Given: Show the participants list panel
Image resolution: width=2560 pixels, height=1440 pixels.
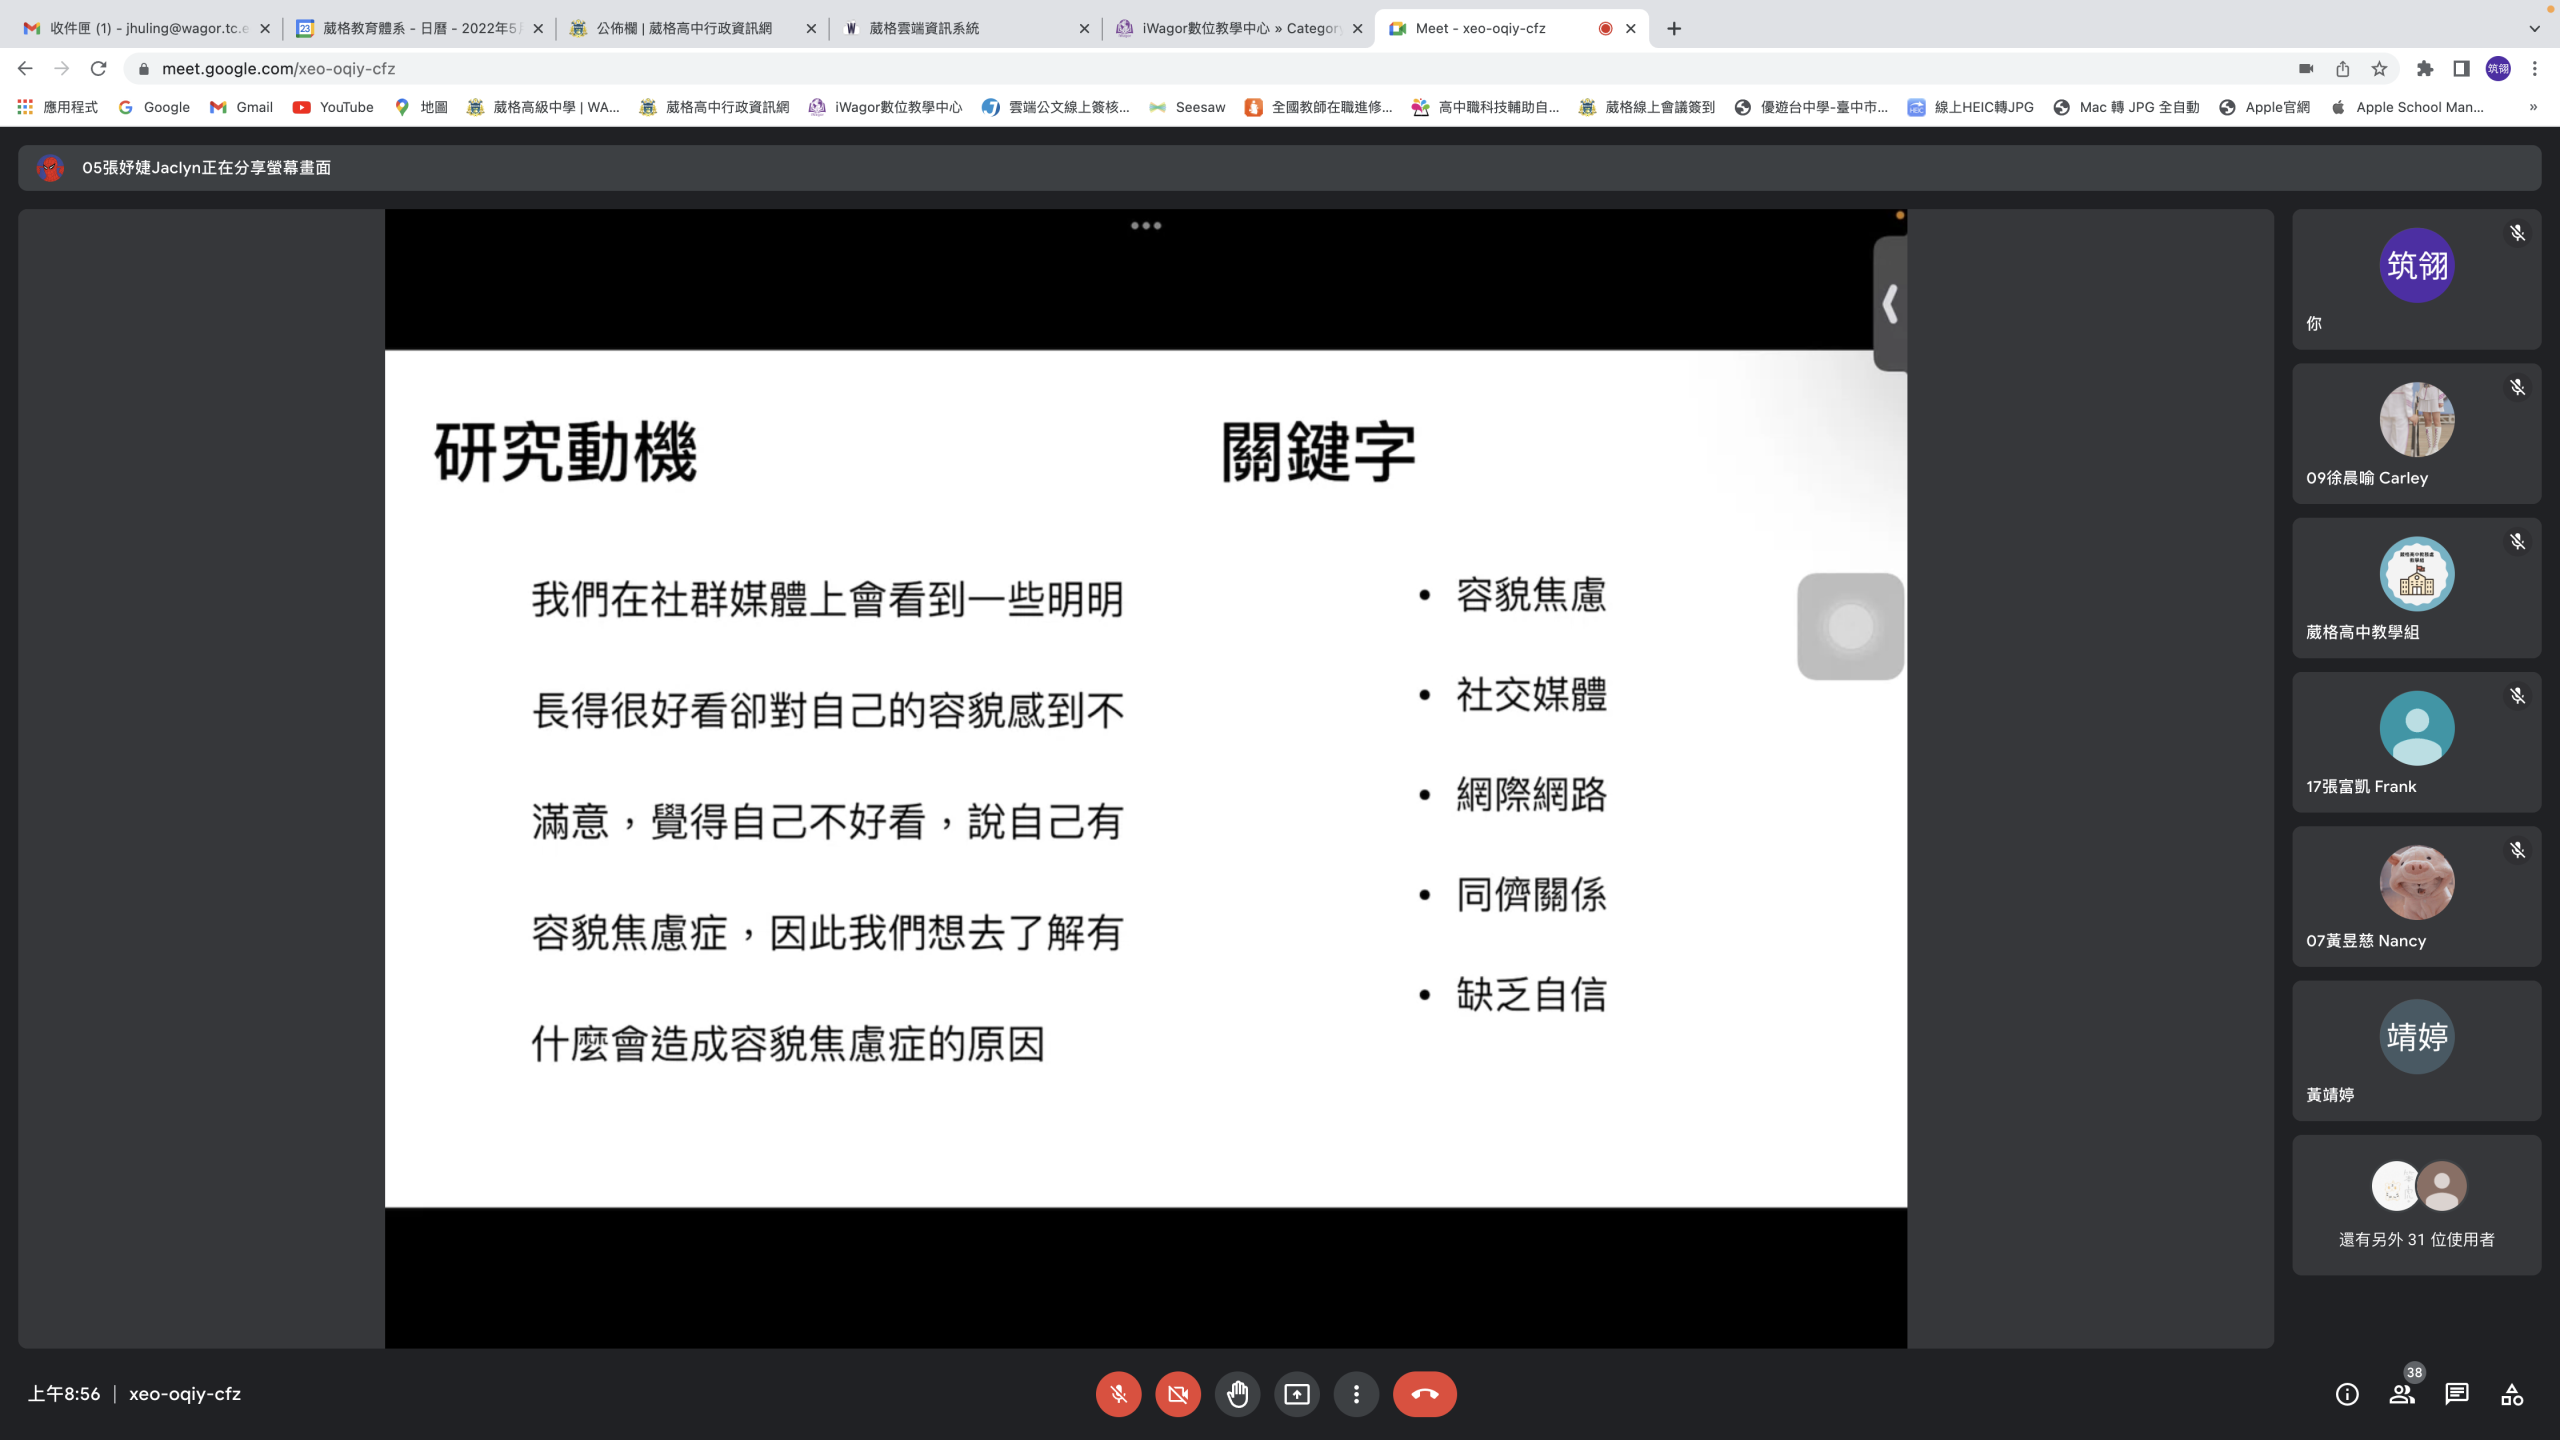Looking at the screenshot, I should 2402,1394.
